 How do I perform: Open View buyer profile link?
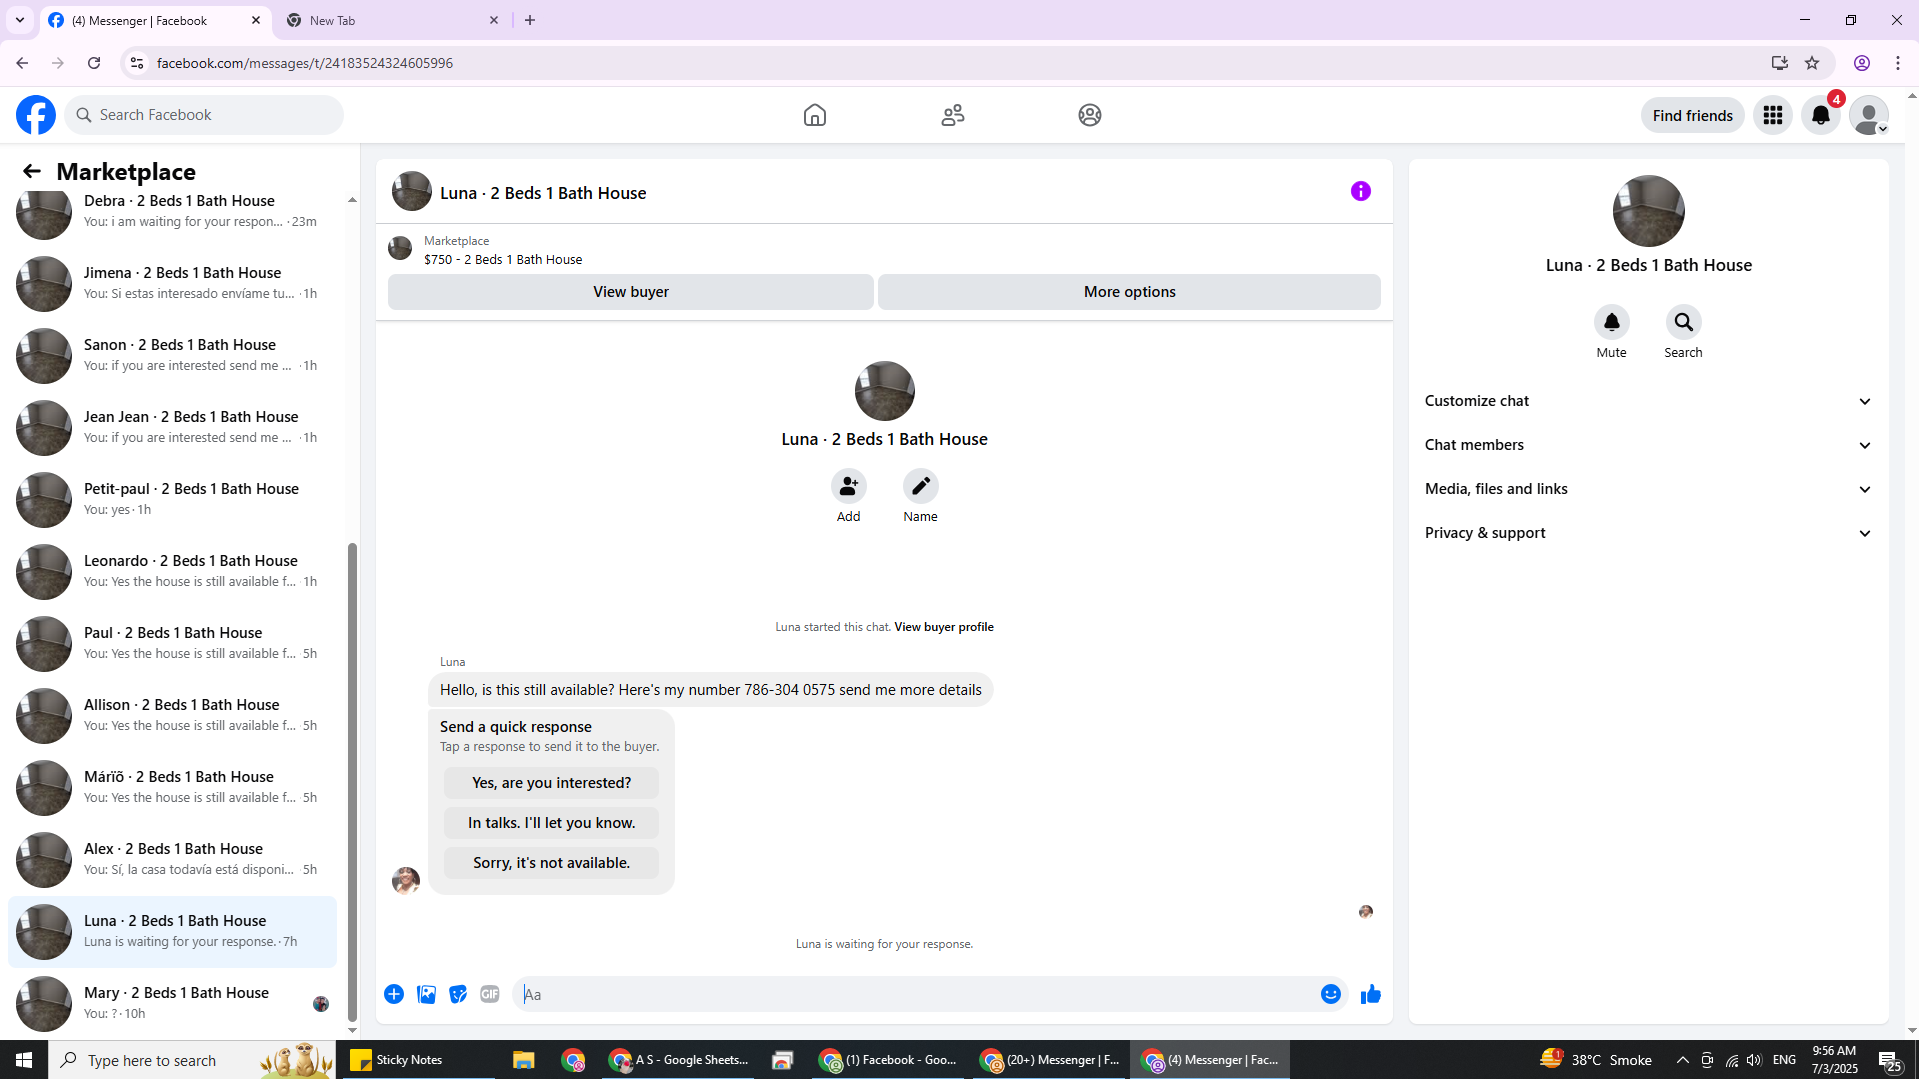(x=943, y=627)
